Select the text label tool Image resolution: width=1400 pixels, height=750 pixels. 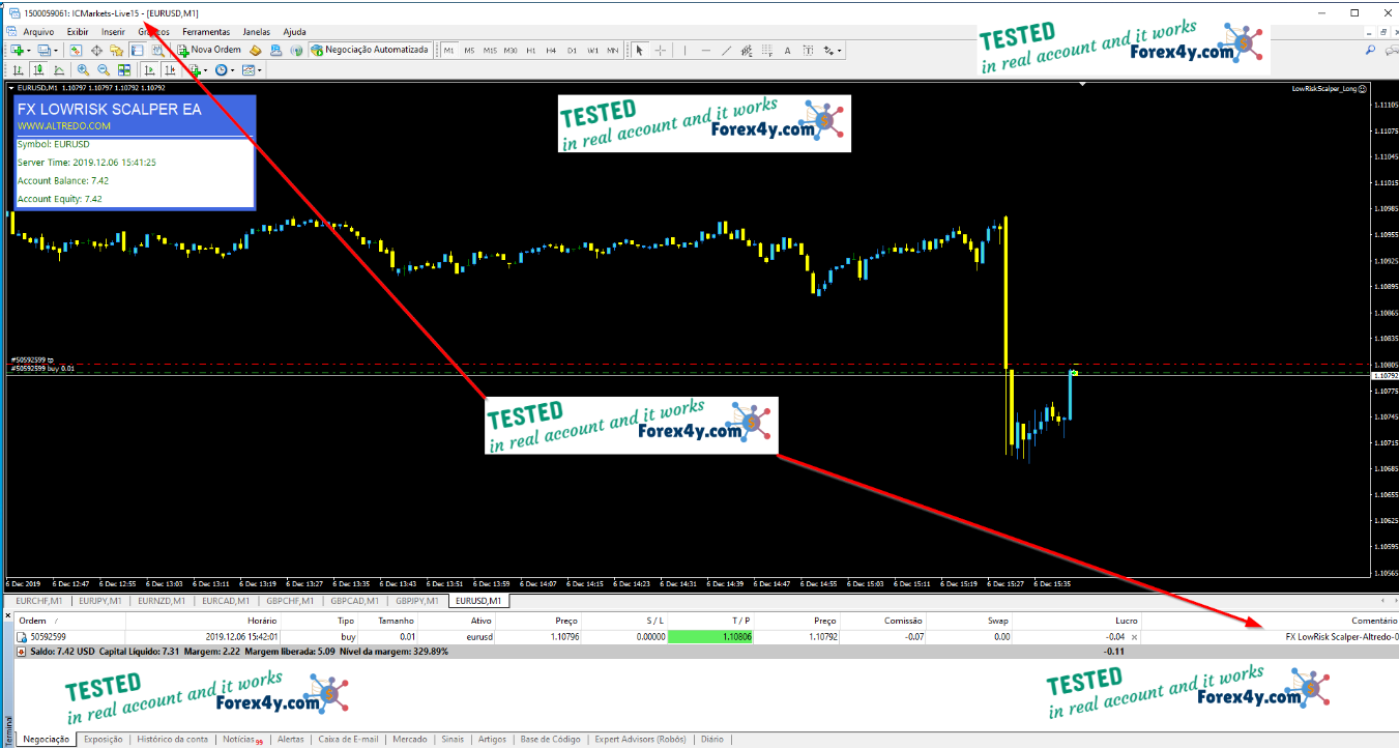coord(787,50)
